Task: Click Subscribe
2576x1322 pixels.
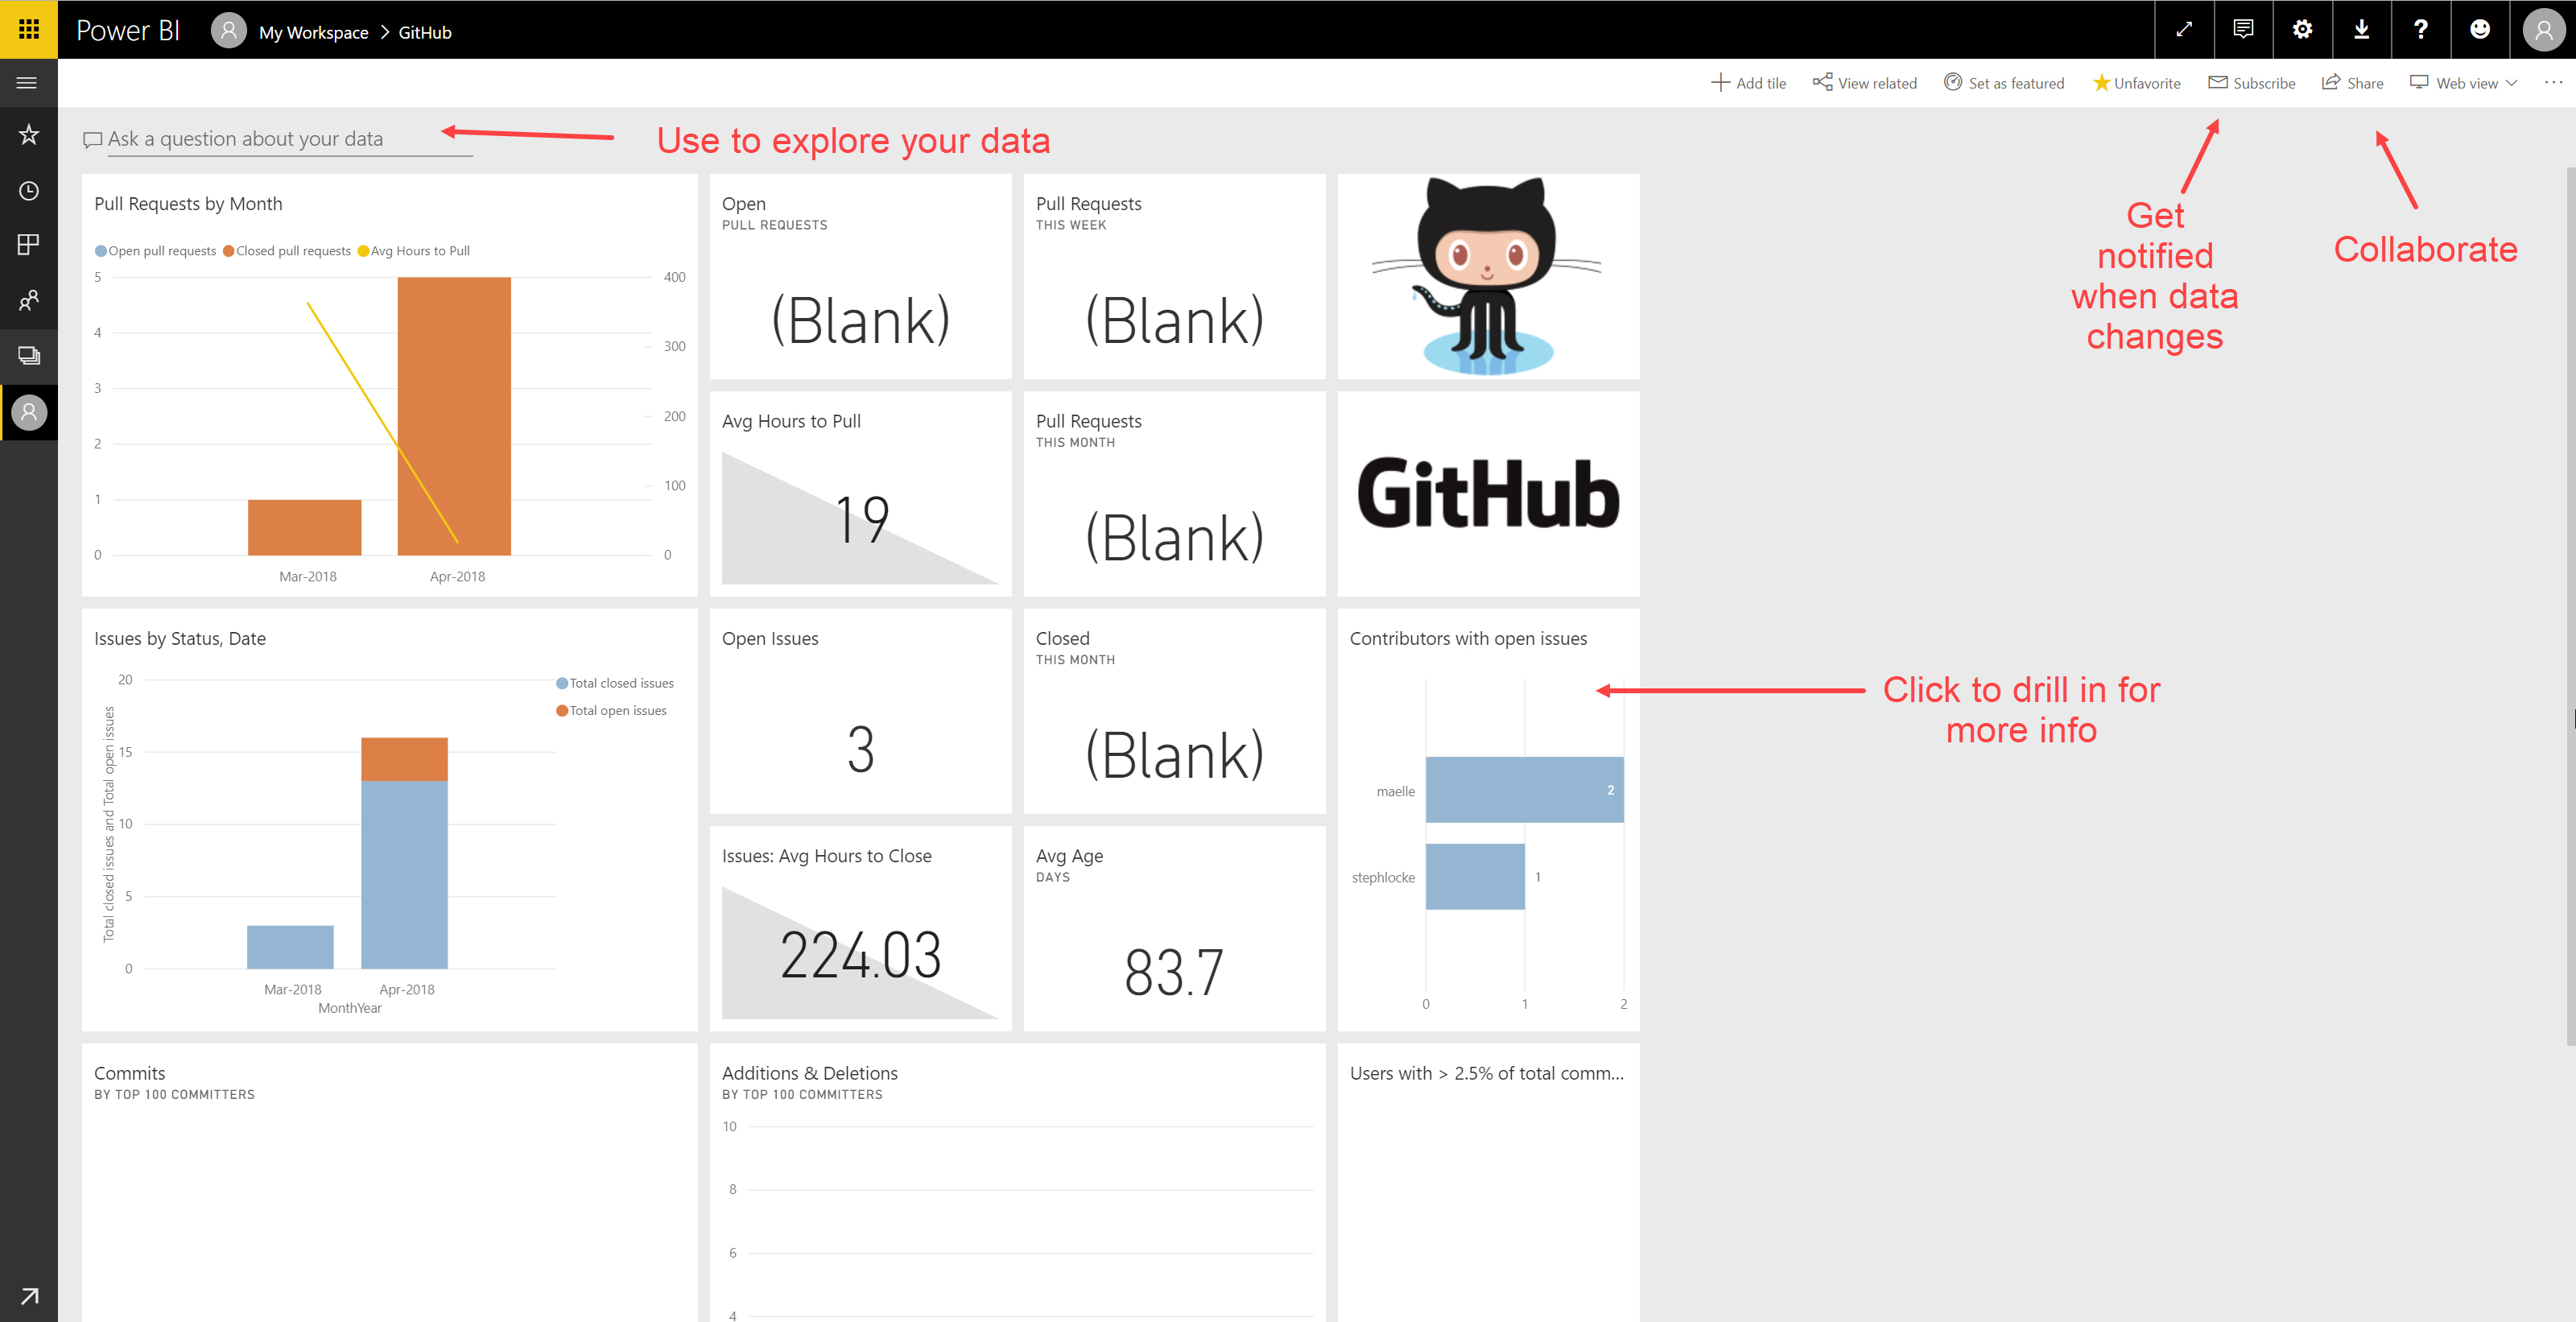Action: pos(2252,83)
